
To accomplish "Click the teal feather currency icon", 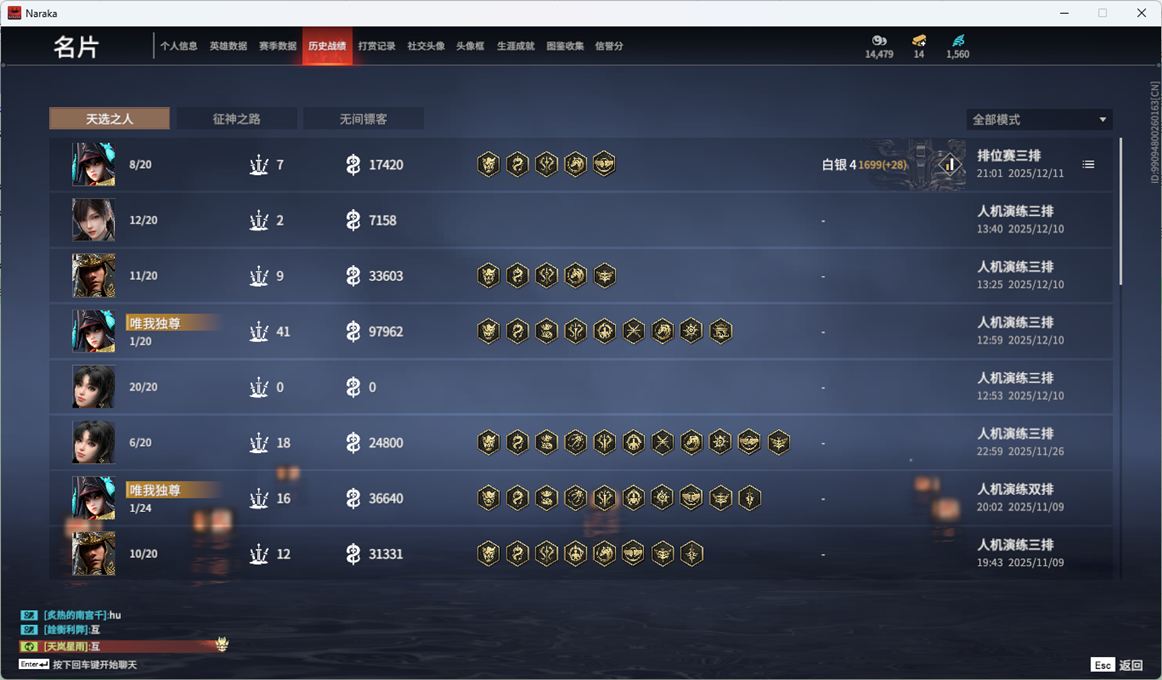I will pyautogui.click(x=957, y=40).
